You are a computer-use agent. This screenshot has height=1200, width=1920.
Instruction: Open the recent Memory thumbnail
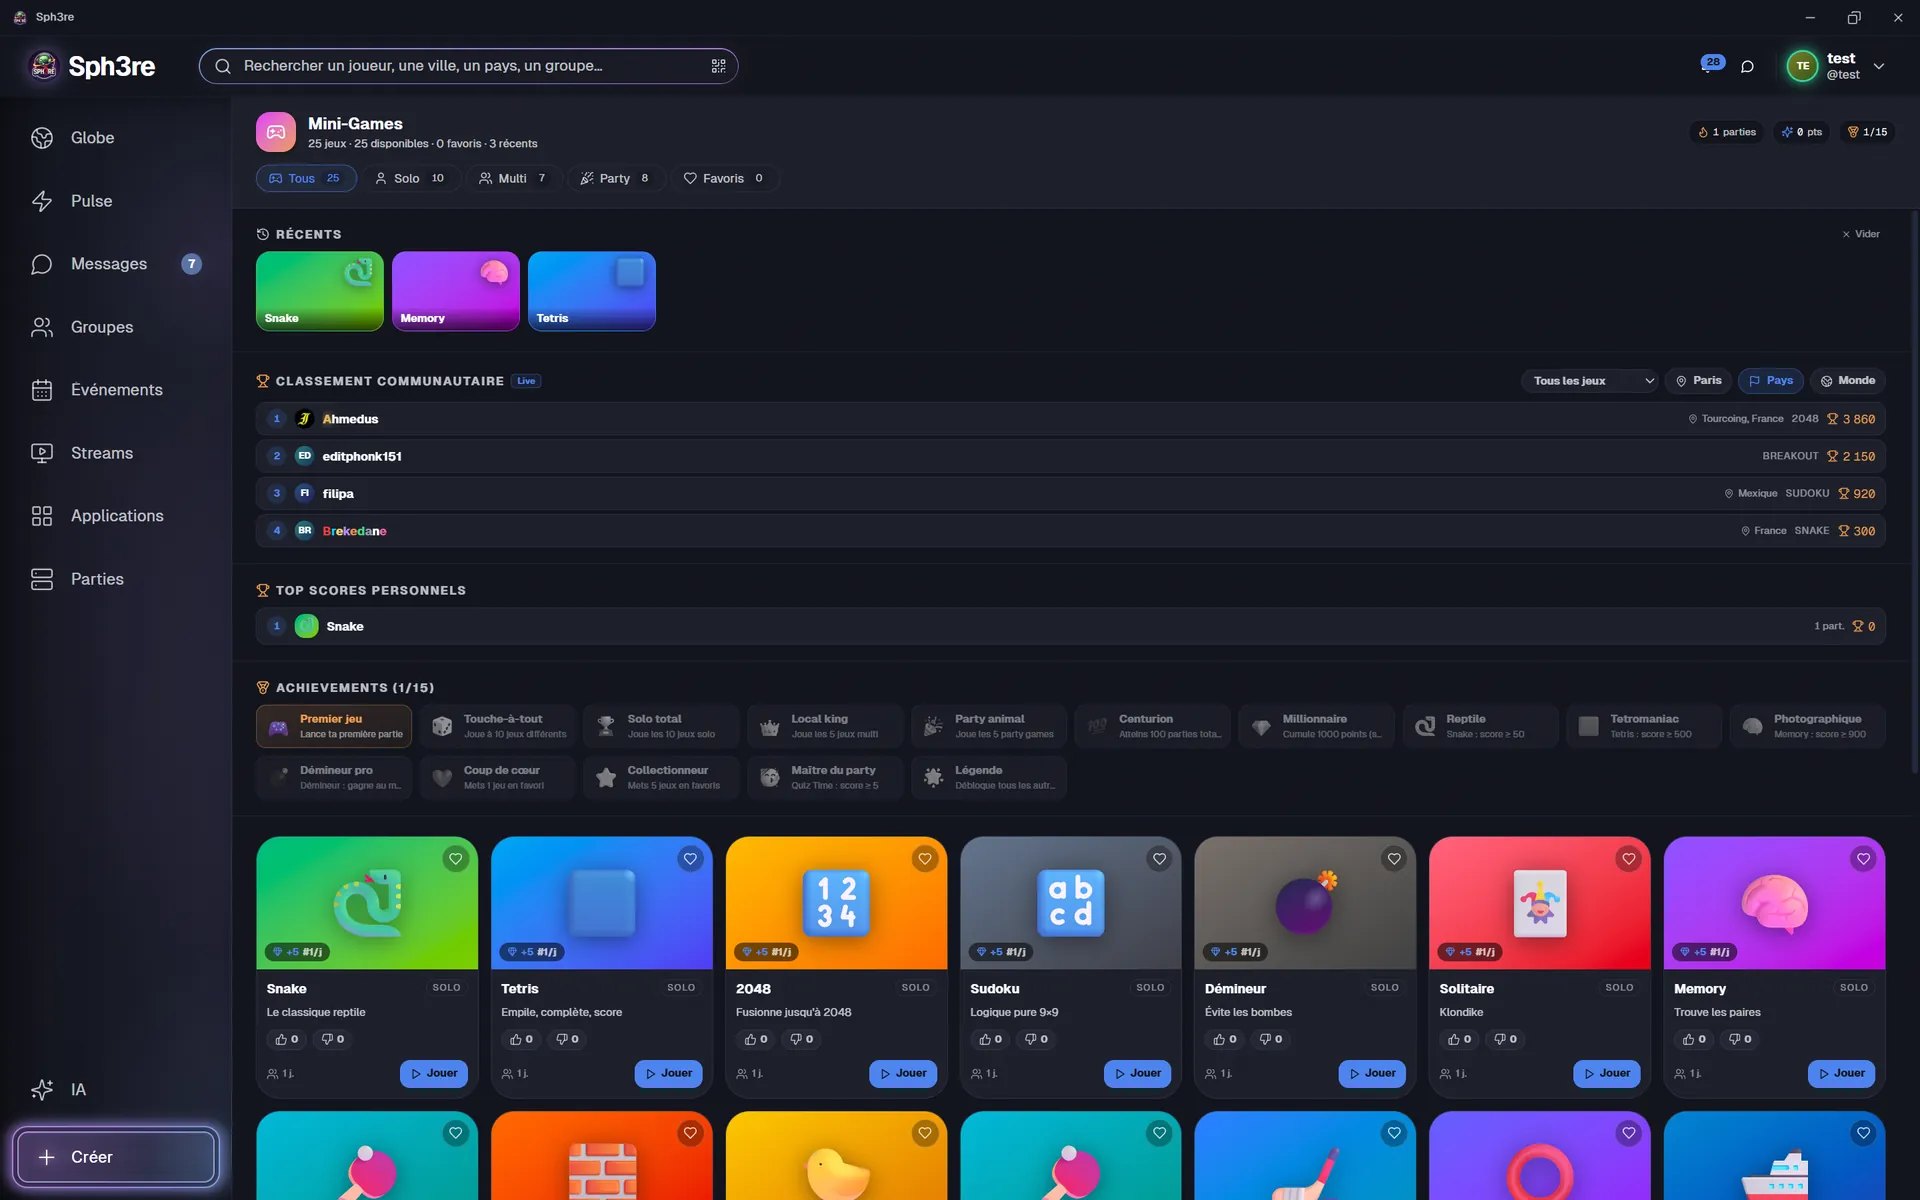tap(456, 291)
